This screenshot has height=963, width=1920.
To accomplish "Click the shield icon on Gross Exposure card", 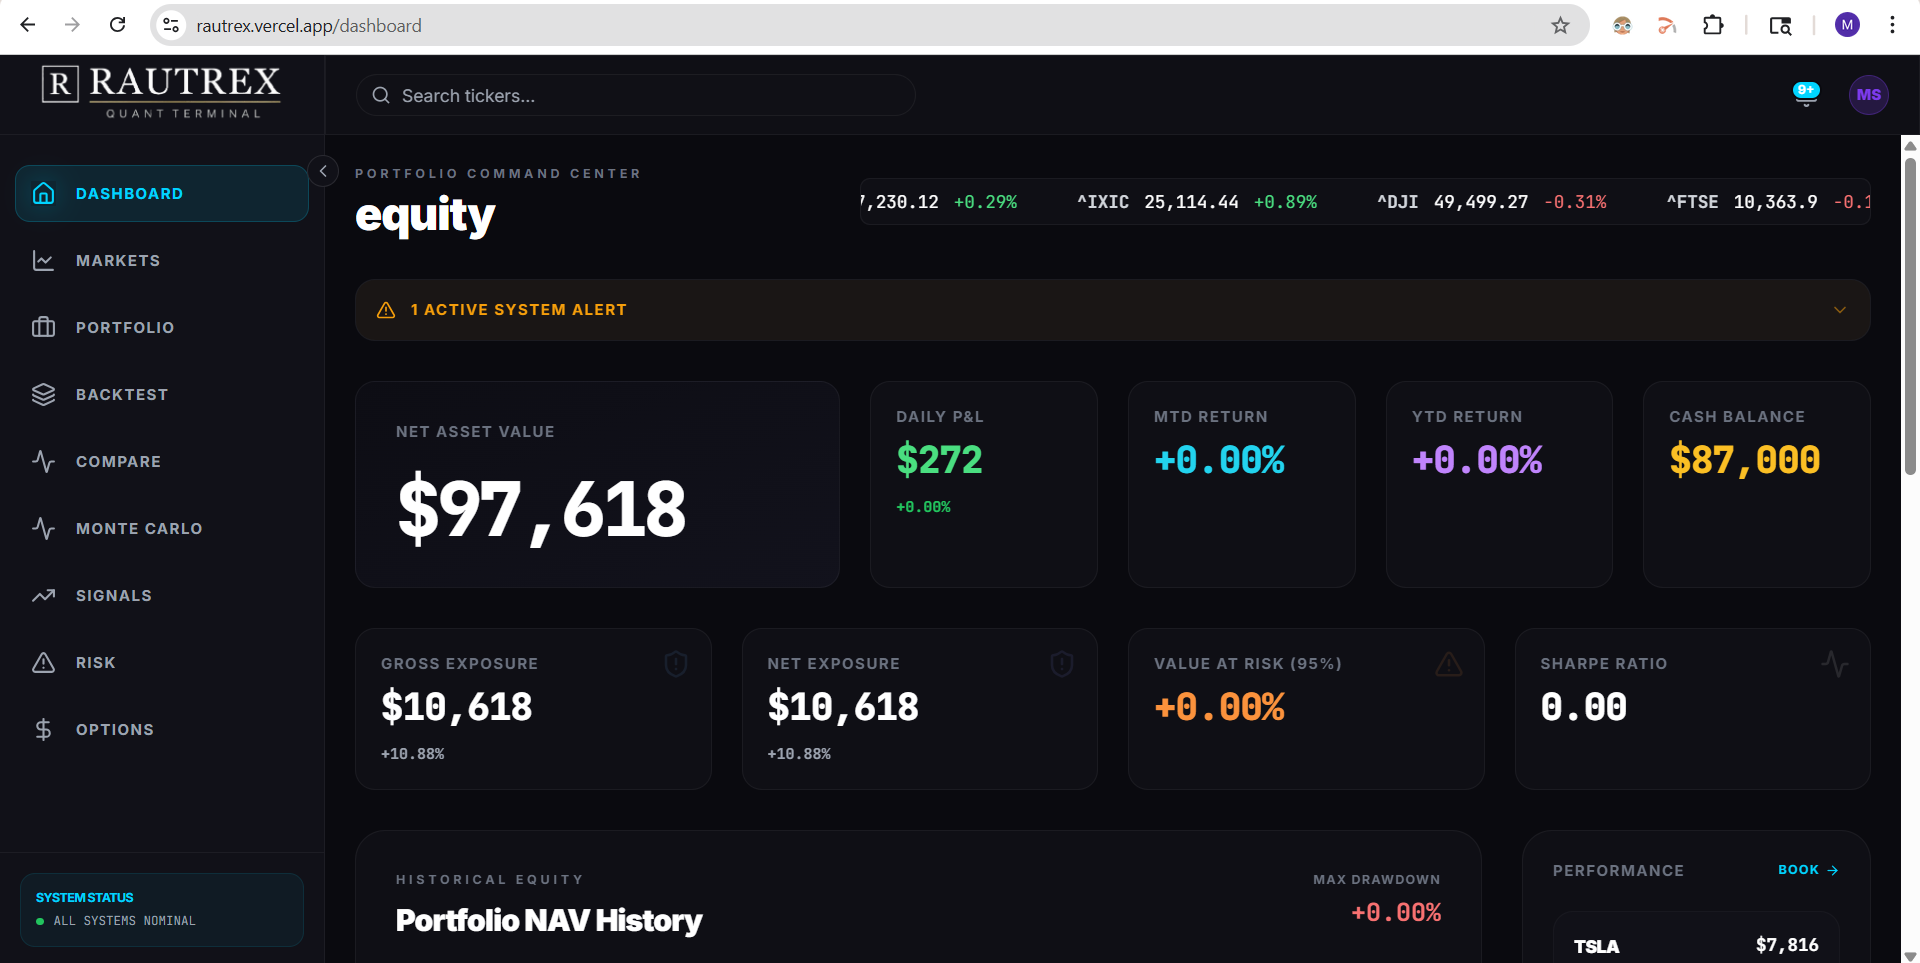I will (676, 663).
